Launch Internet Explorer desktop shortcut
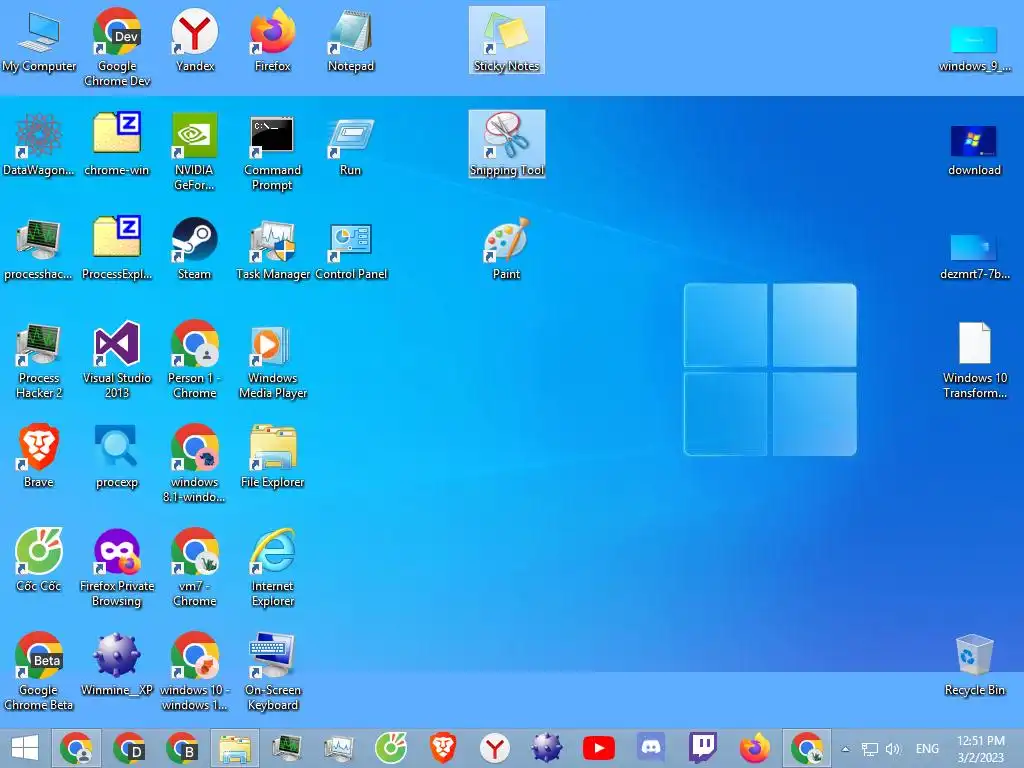Viewport: 1024px width, 768px height. [x=272, y=568]
